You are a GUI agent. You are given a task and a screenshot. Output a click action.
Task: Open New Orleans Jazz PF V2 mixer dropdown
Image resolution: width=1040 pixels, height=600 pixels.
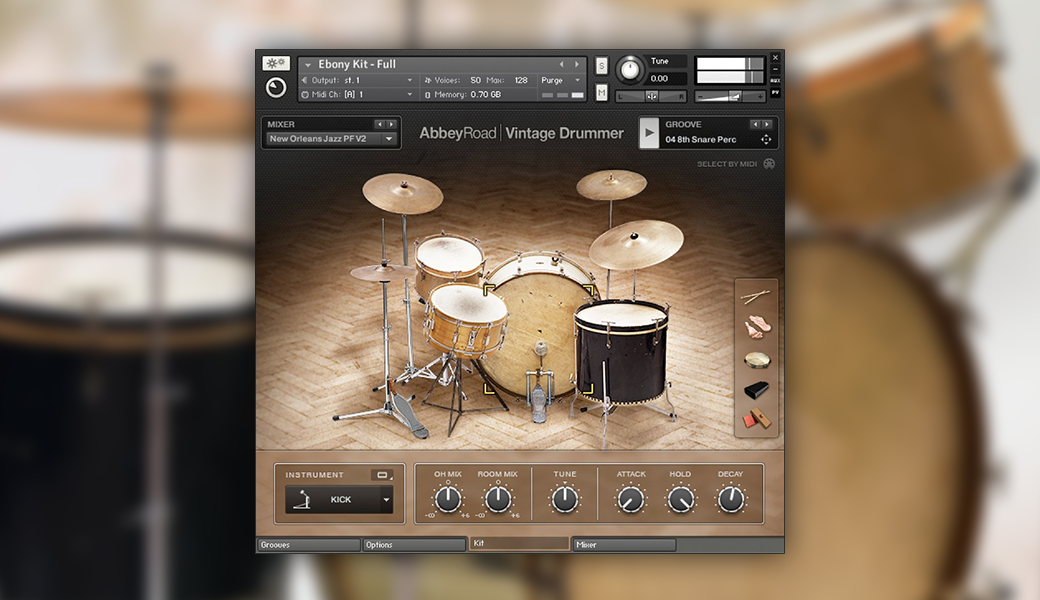pos(331,139)
